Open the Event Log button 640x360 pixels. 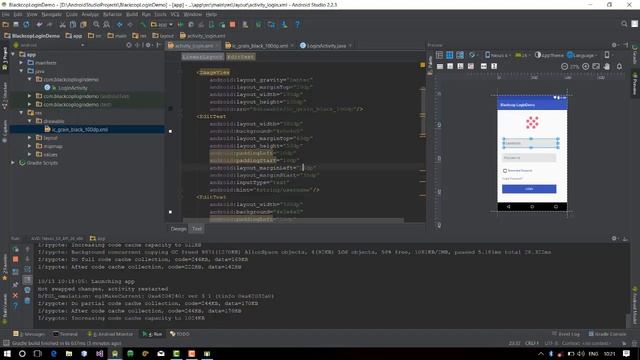coord(566,334)
